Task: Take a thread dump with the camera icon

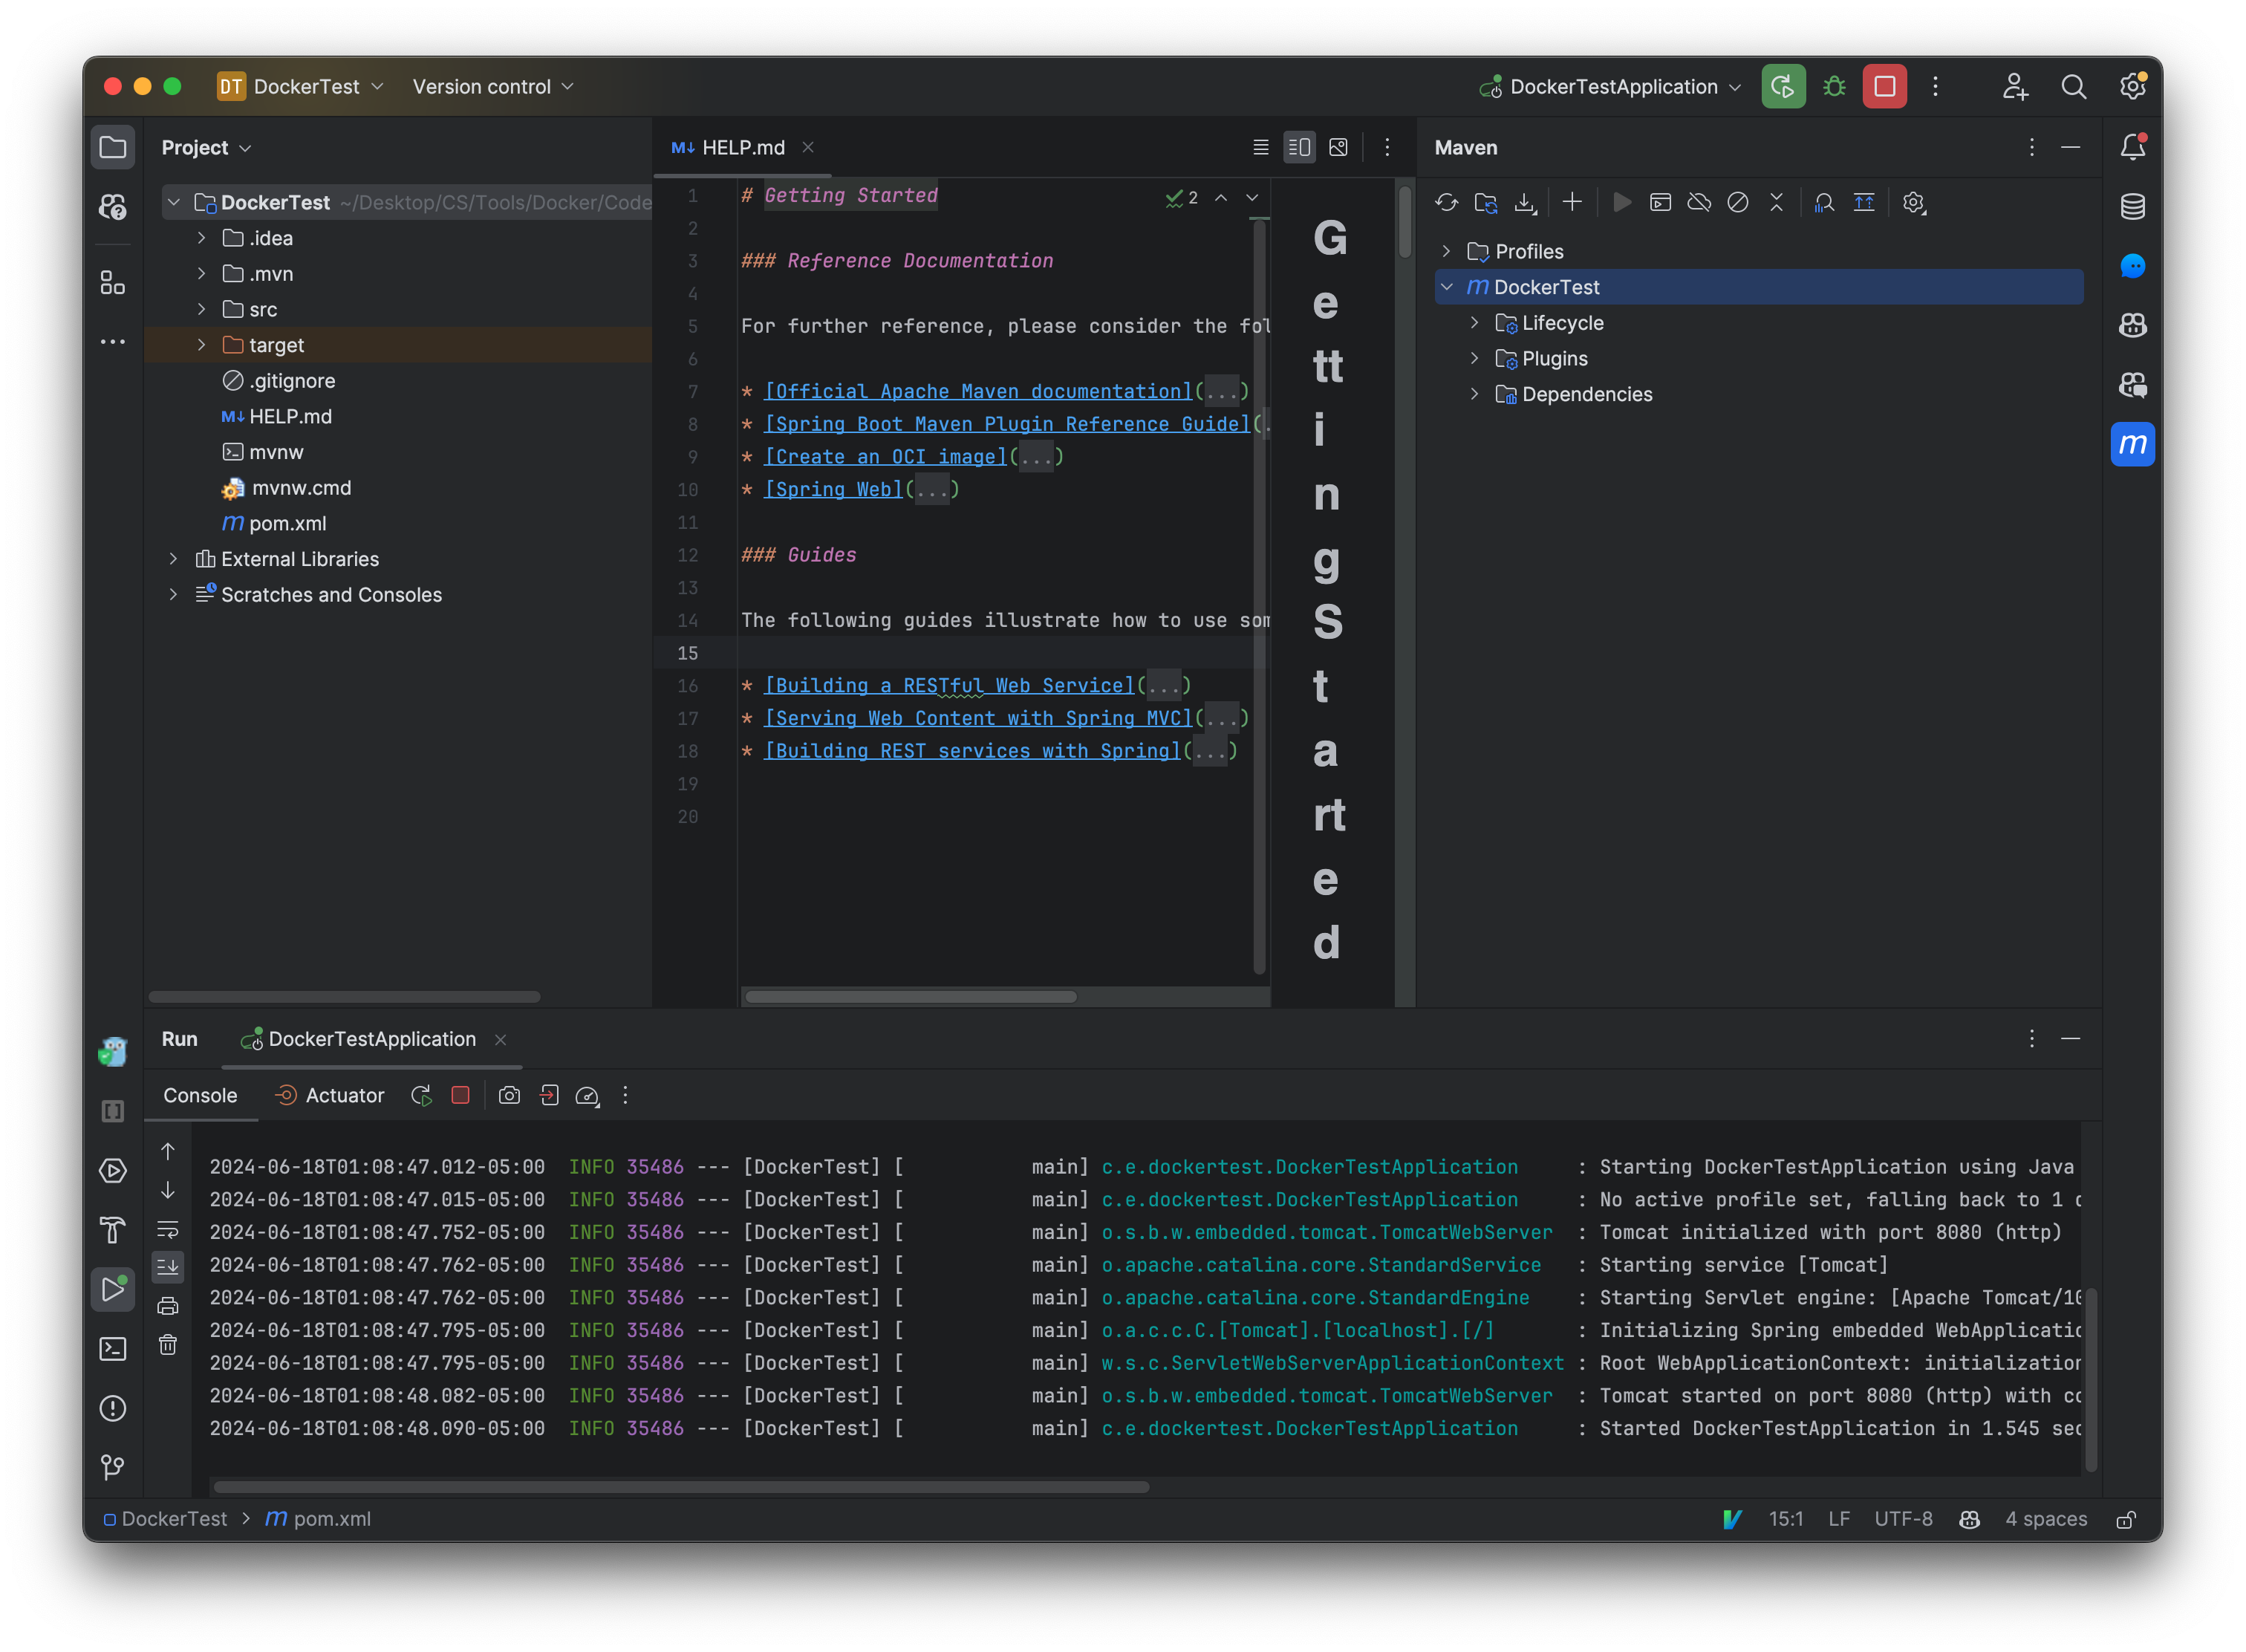Action: 509,1096
